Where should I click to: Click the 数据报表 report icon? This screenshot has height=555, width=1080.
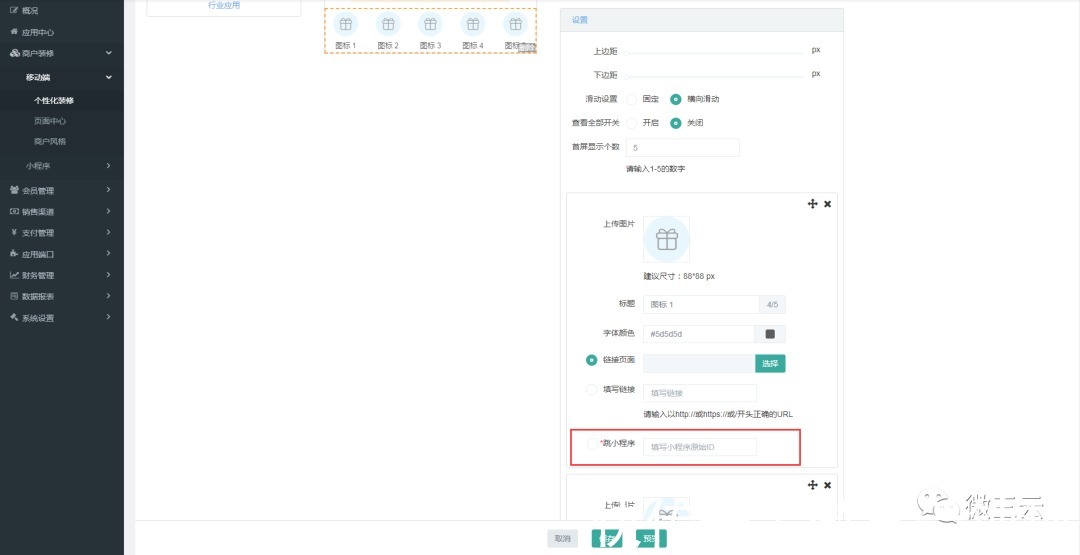tap(14, 297)
